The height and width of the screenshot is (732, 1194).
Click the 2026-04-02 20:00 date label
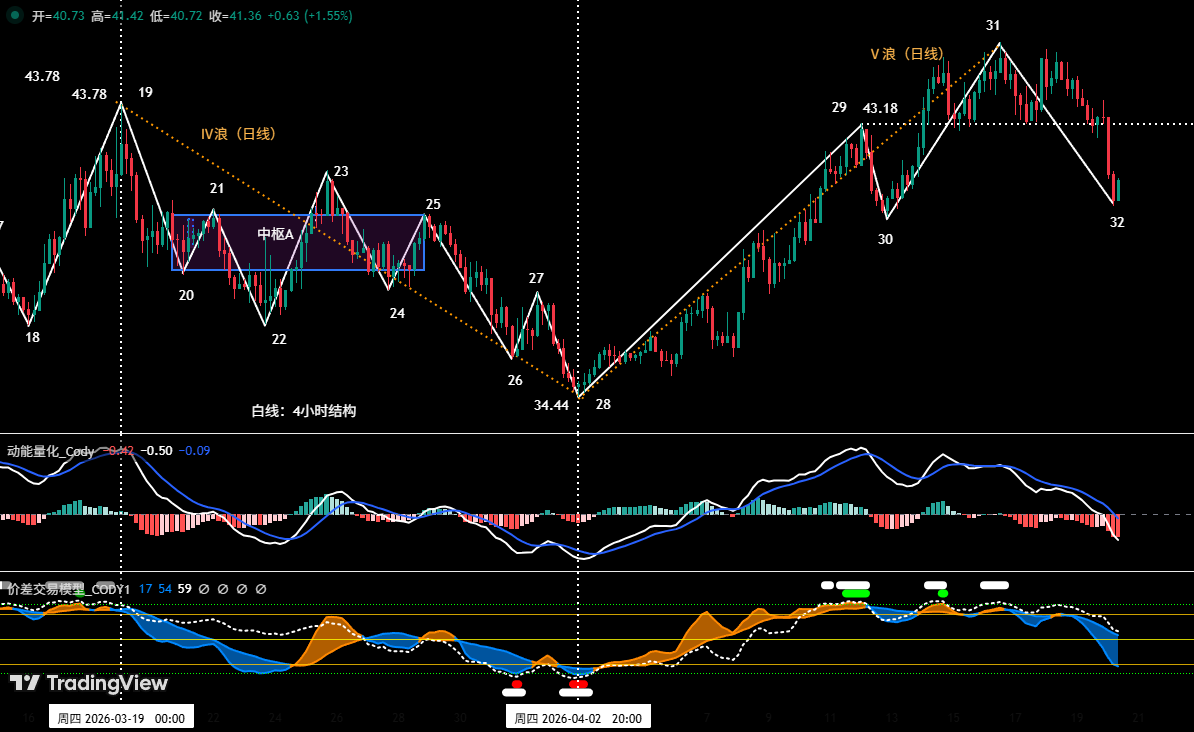tap(578, 717)
